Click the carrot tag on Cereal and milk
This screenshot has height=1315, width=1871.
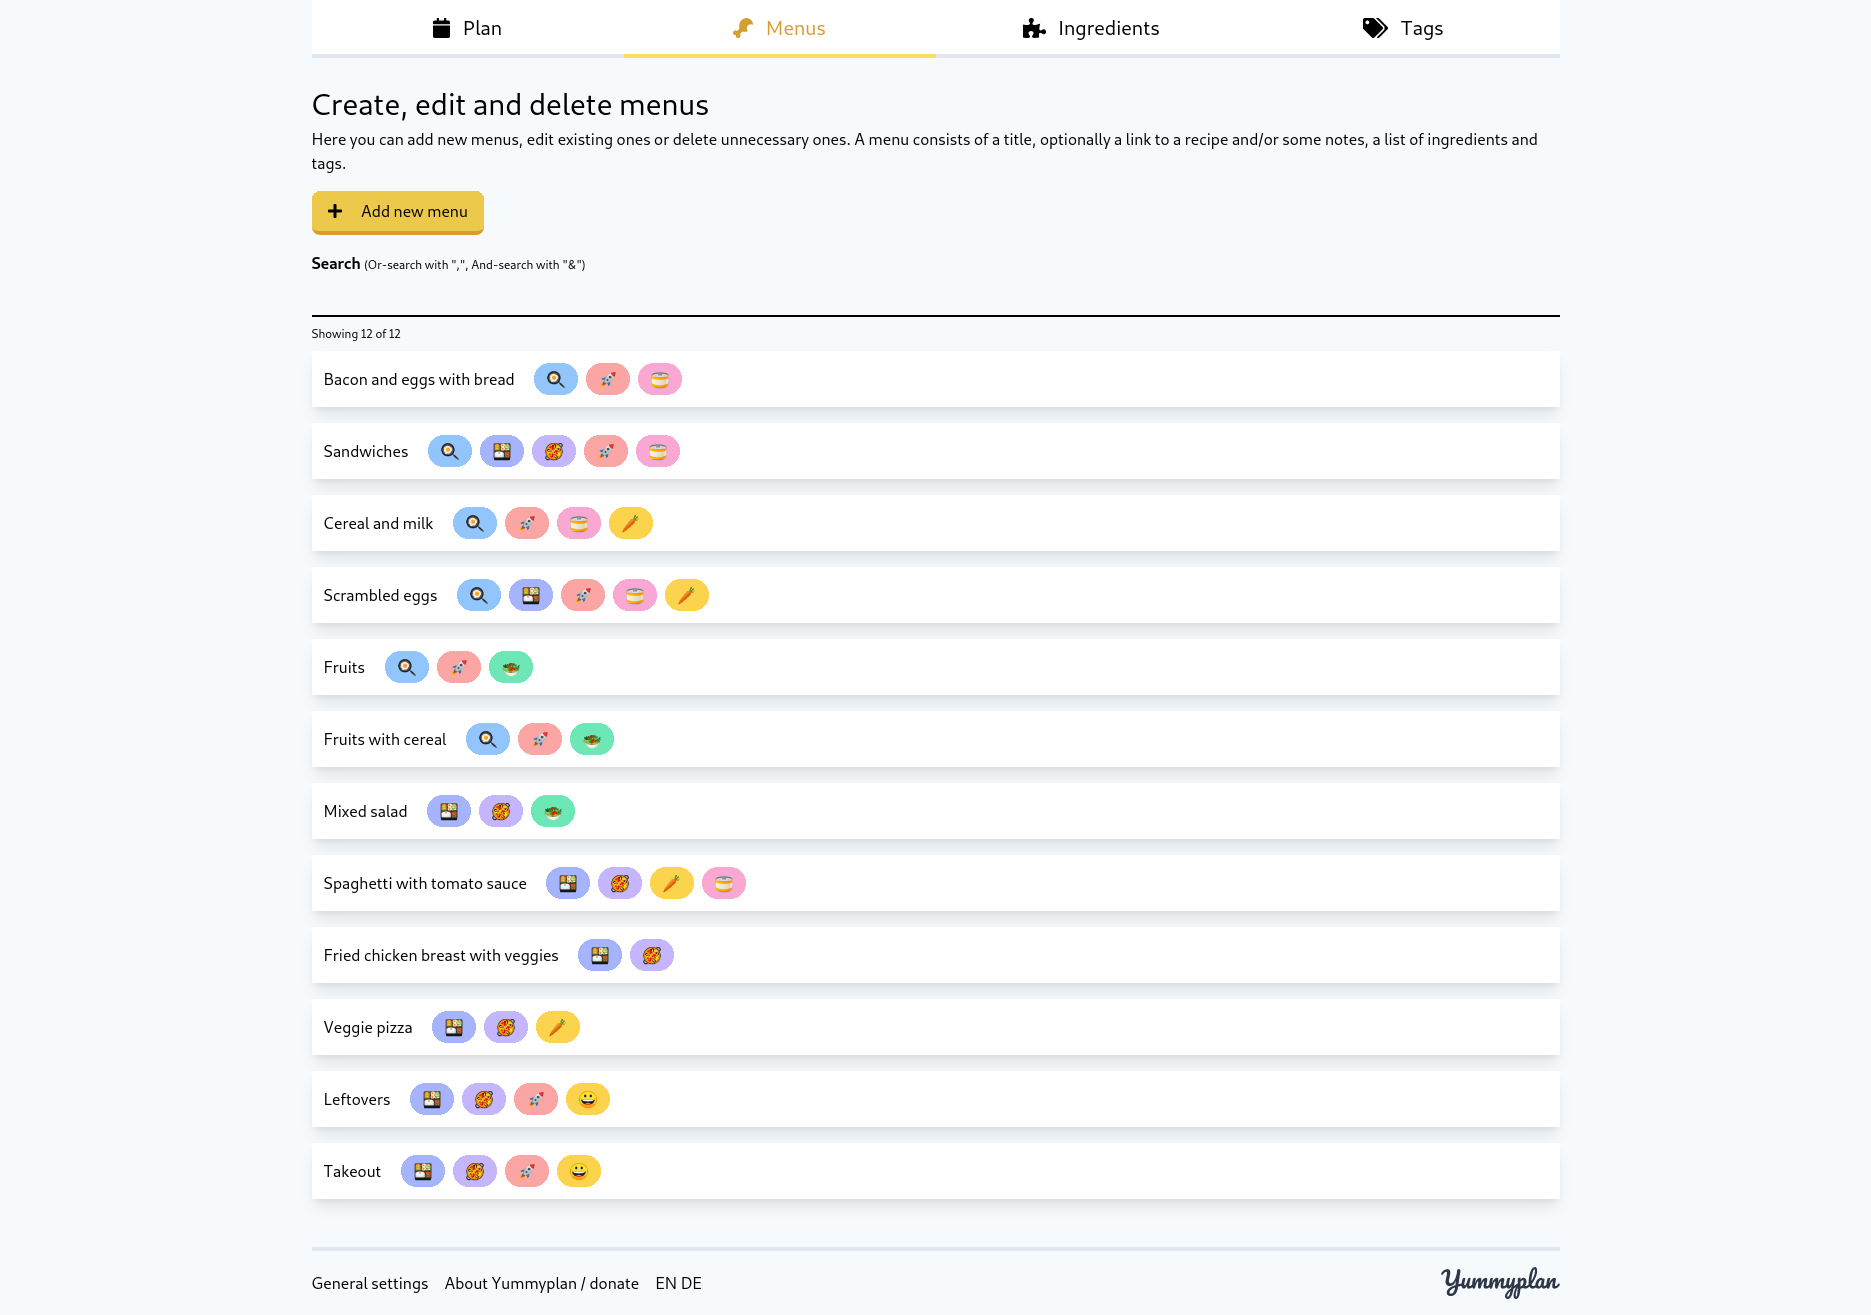coord(631,523)
